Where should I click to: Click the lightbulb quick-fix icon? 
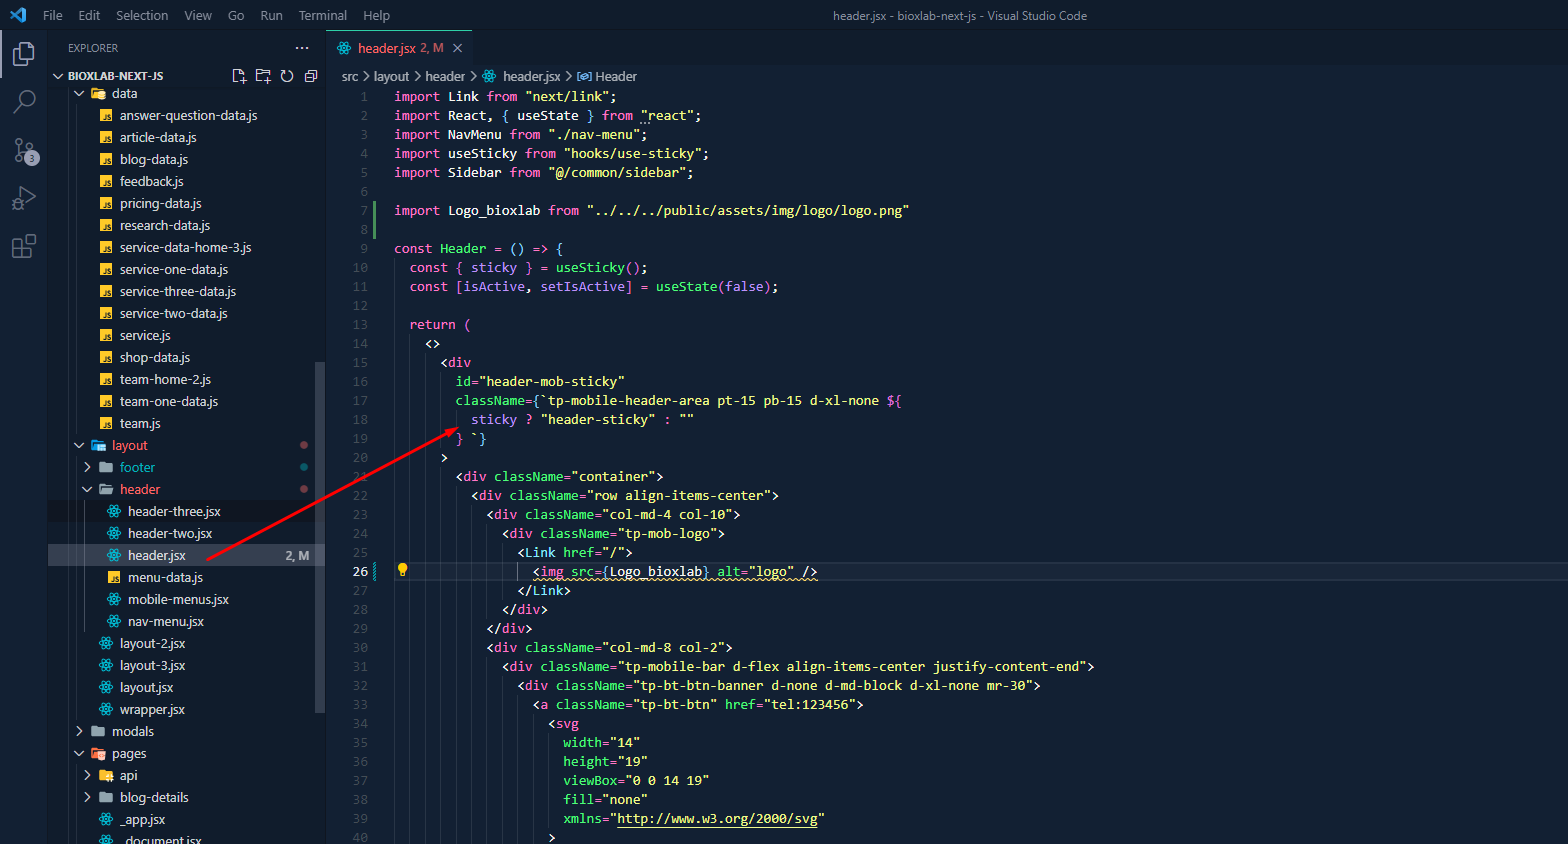pyautogui.click(x=402, y=570)
